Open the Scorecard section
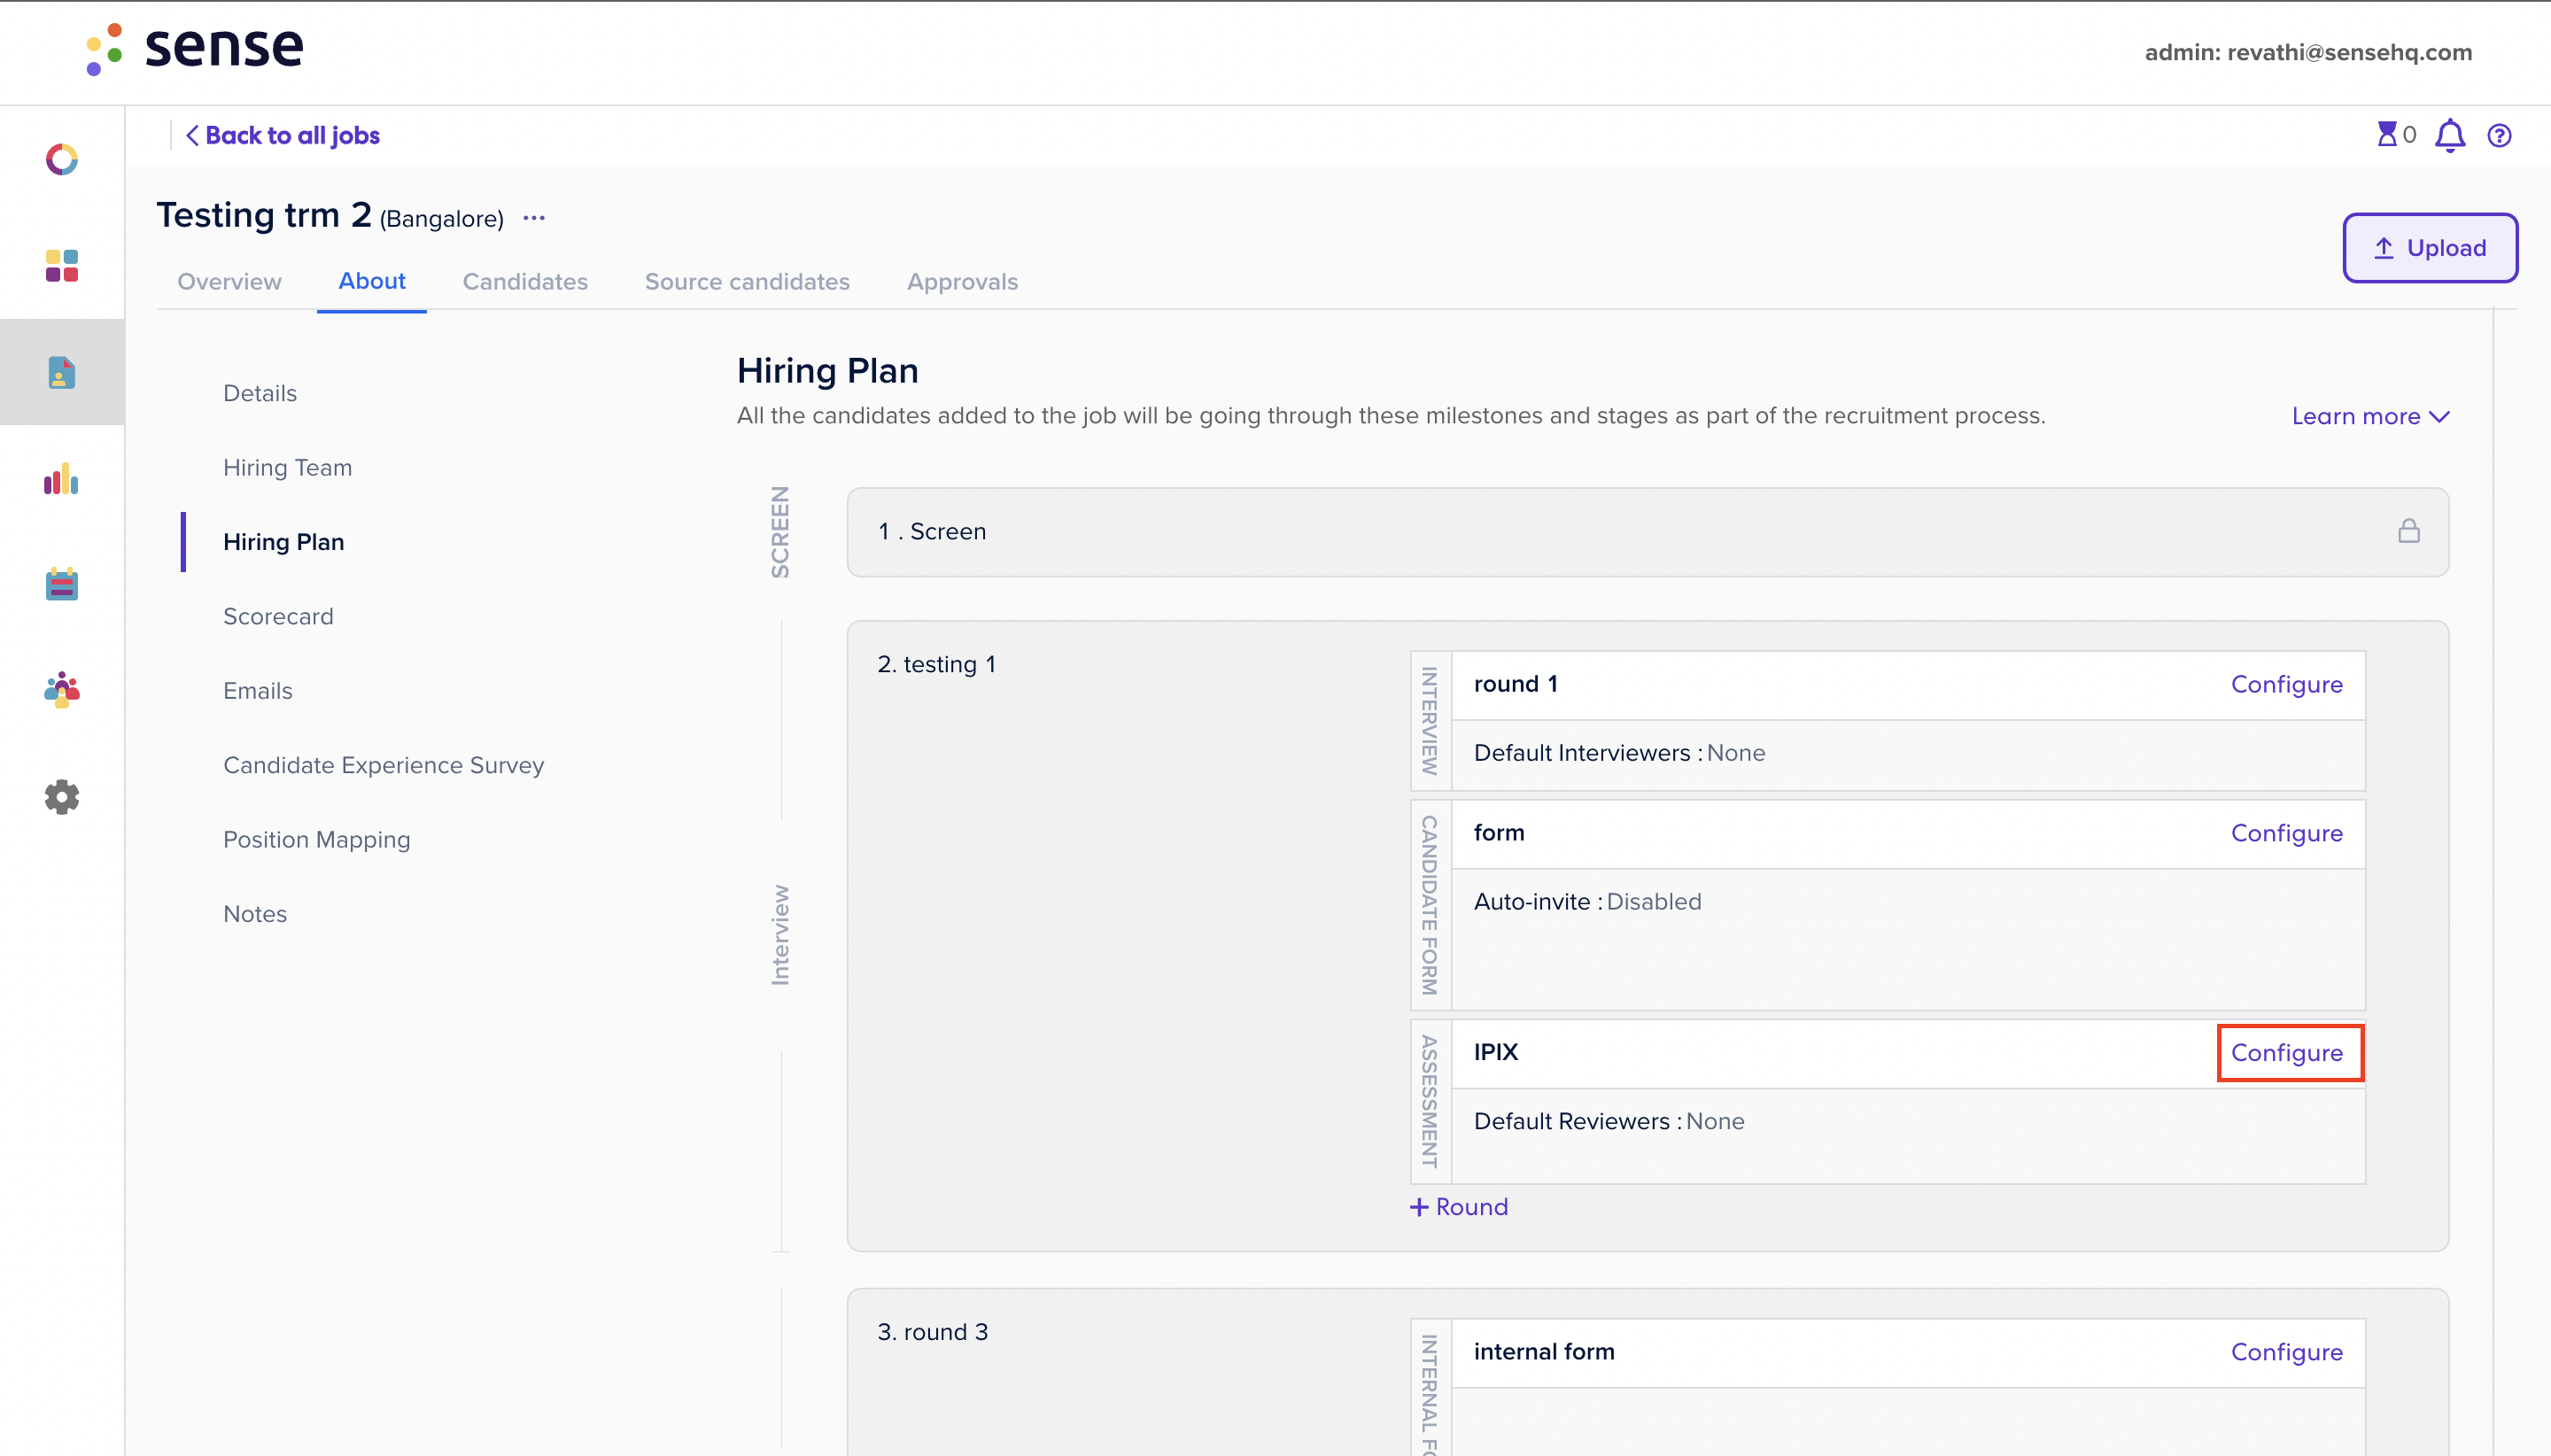 (x=279, y=616)
